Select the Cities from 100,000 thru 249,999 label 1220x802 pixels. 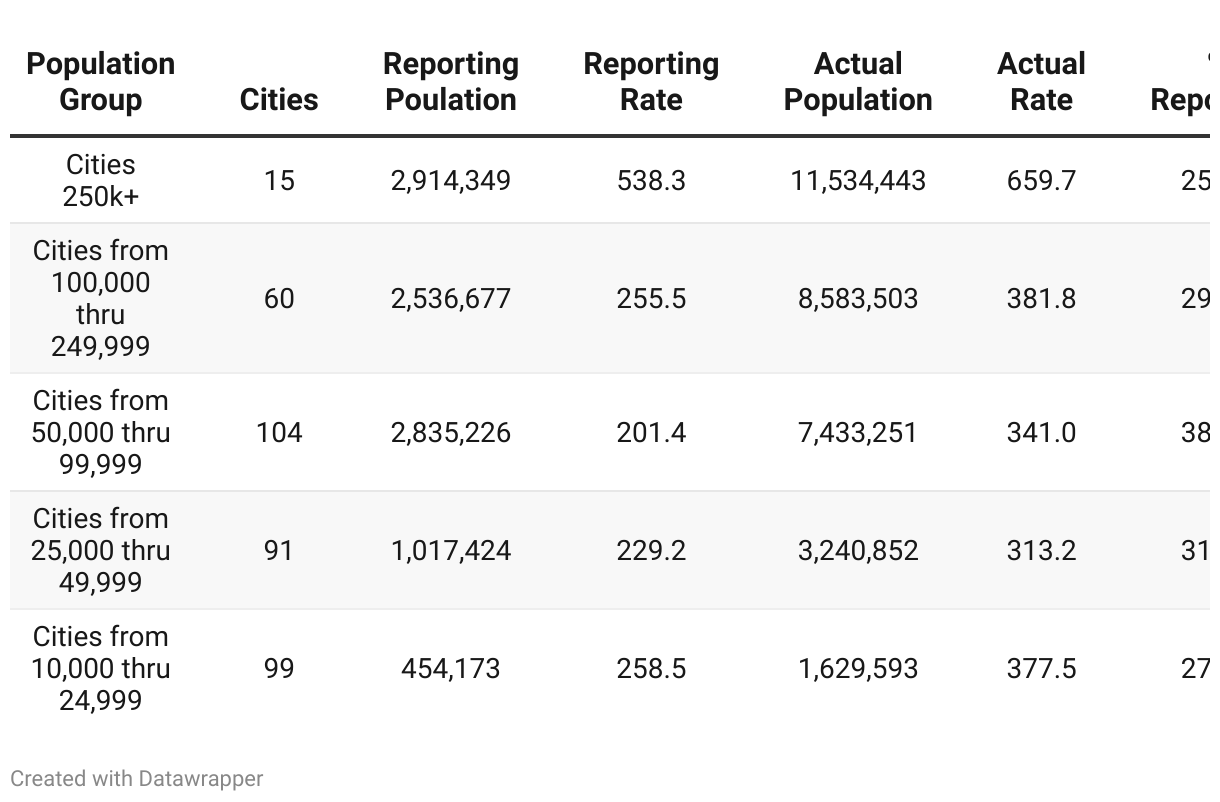(x=100, y=298)
